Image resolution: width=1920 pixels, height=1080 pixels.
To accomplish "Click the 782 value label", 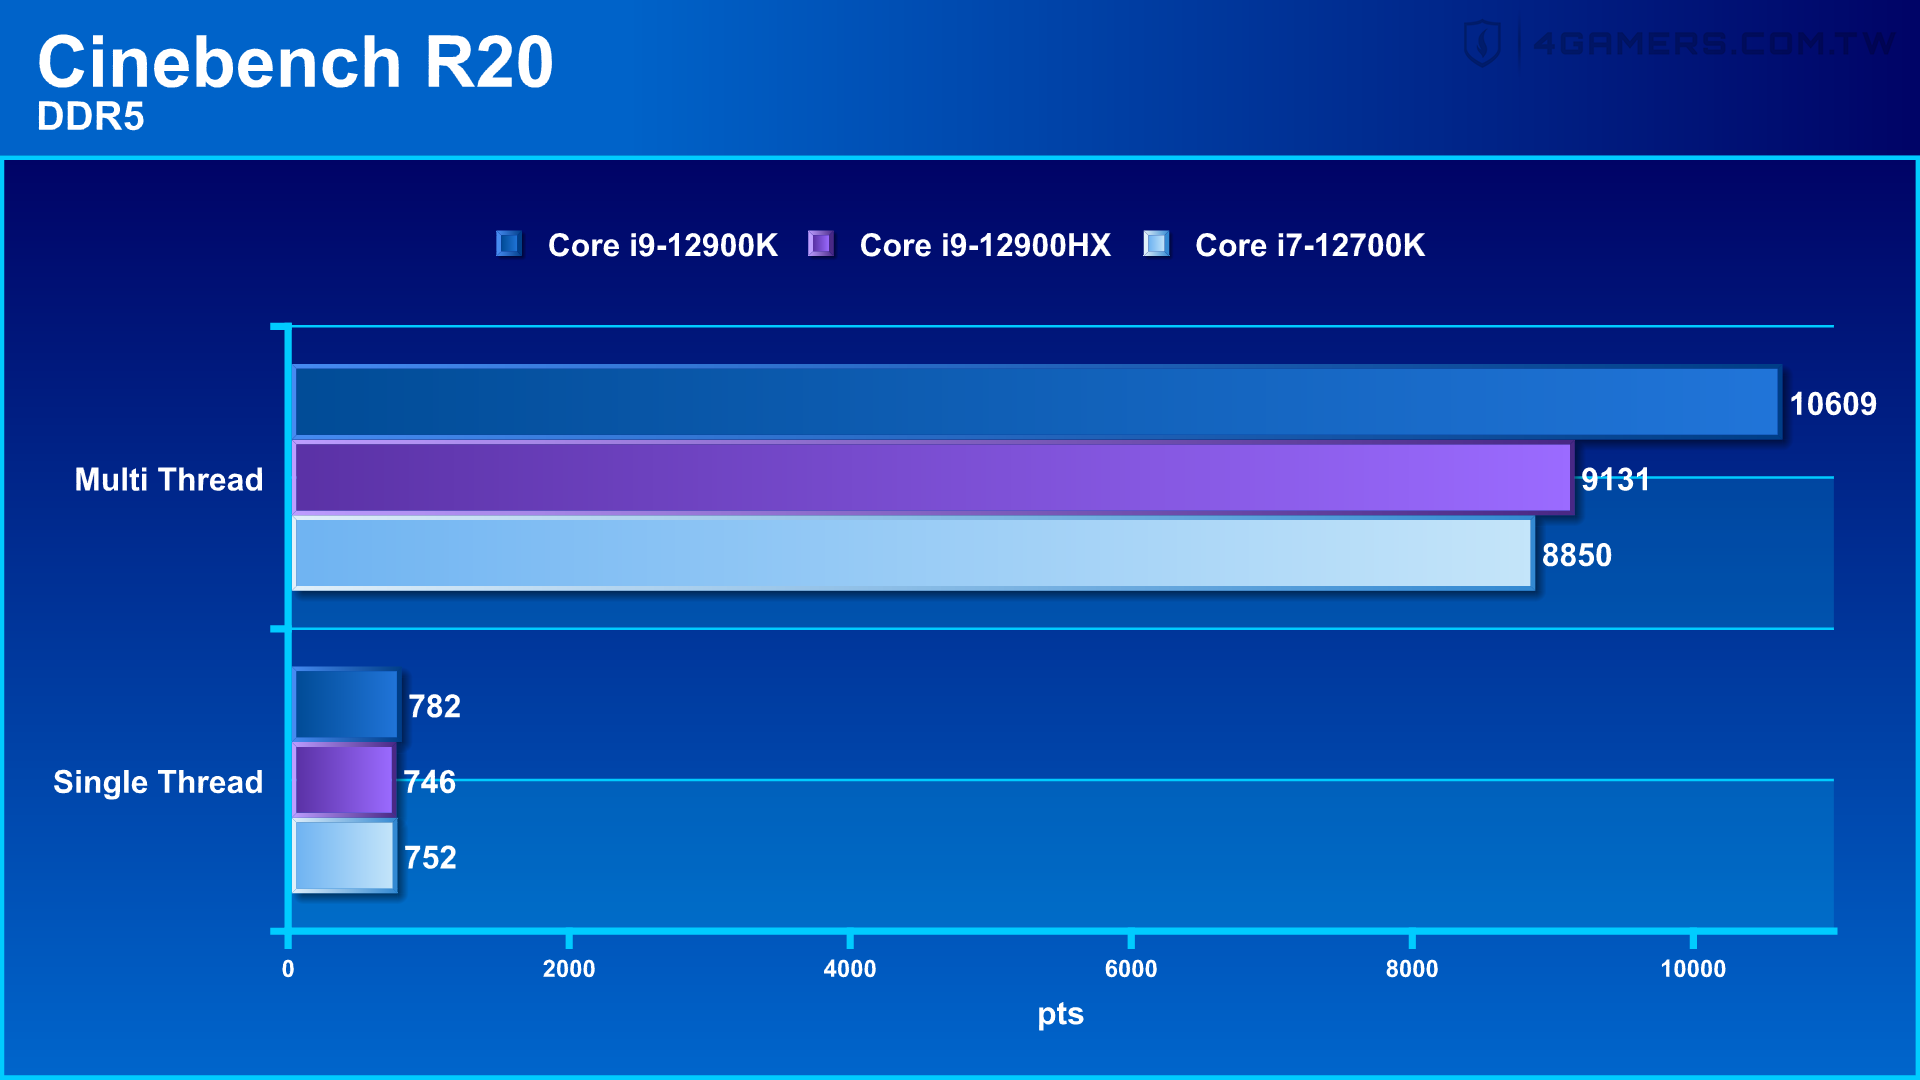I will coord(435,707).
